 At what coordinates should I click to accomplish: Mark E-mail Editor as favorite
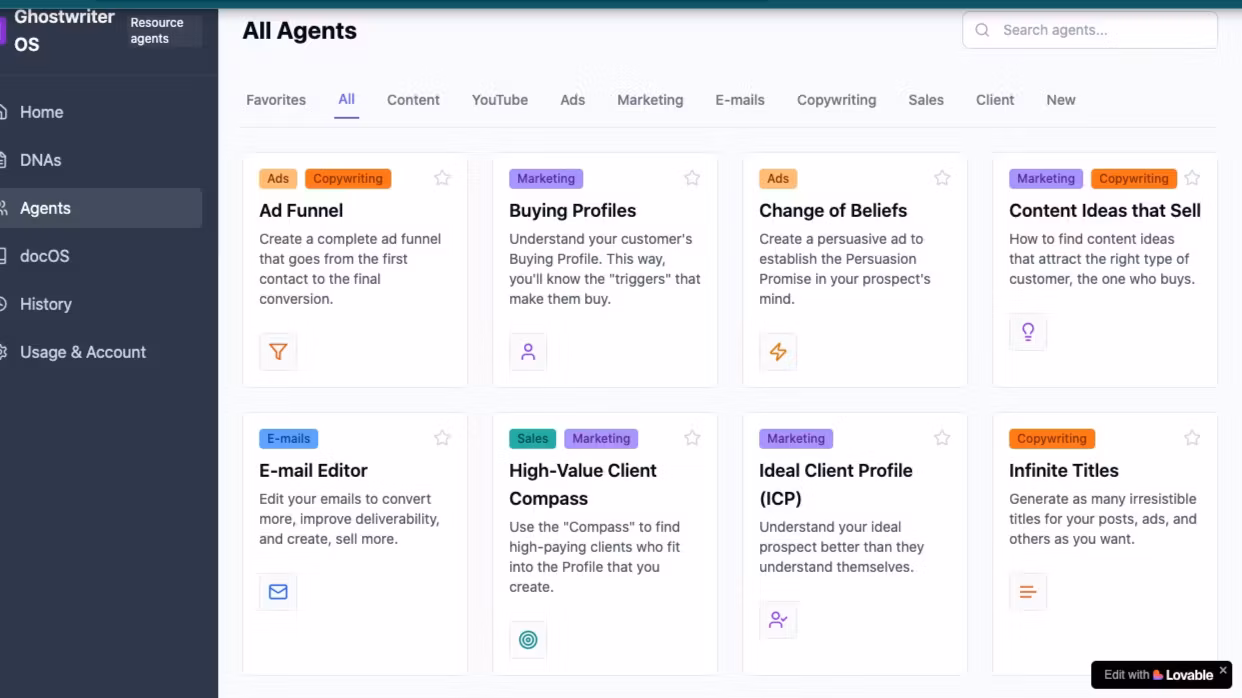point(442,438)
